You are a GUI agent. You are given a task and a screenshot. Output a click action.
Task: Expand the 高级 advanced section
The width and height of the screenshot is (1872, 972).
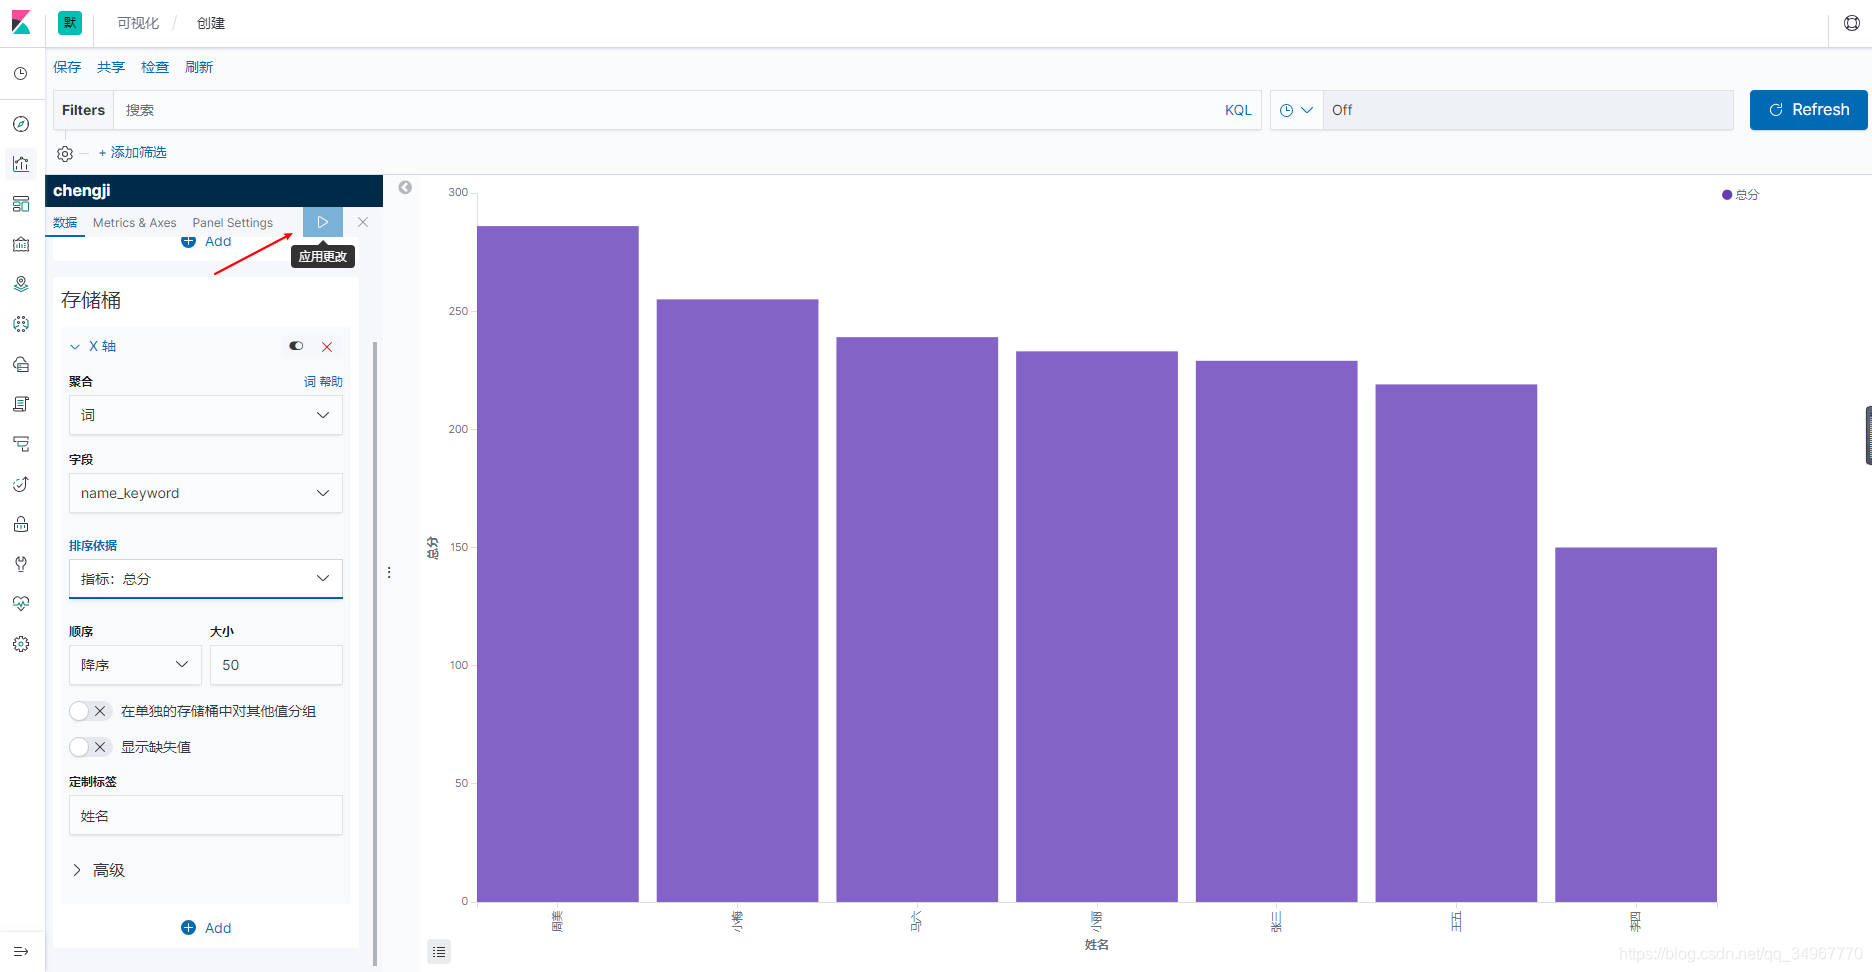98,870
